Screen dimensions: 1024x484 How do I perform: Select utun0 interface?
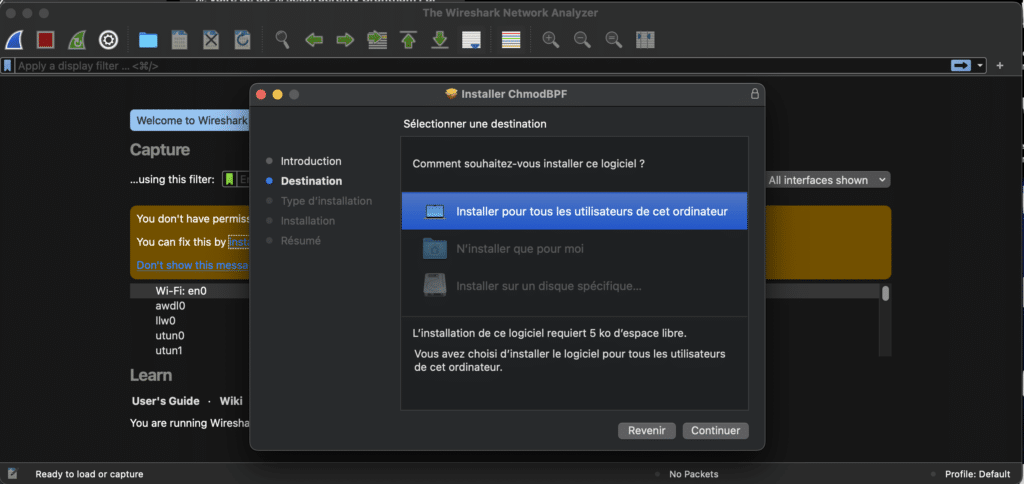(170, 336)
